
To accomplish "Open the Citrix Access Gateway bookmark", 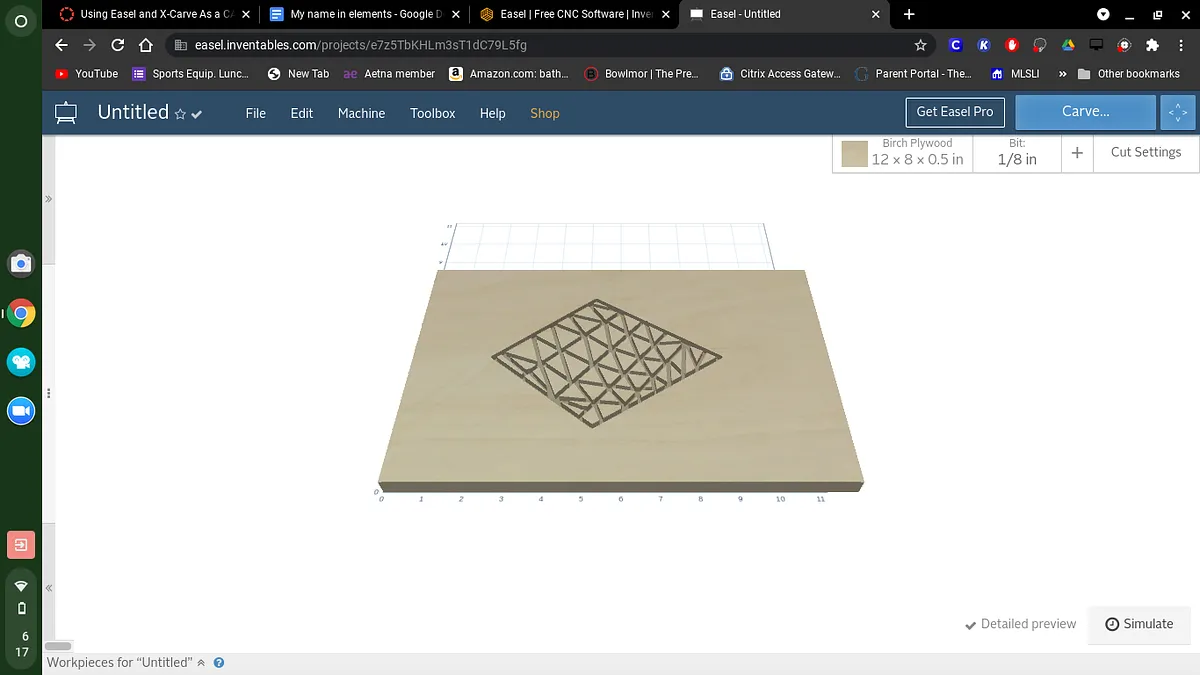I will [x=780, y=74].
